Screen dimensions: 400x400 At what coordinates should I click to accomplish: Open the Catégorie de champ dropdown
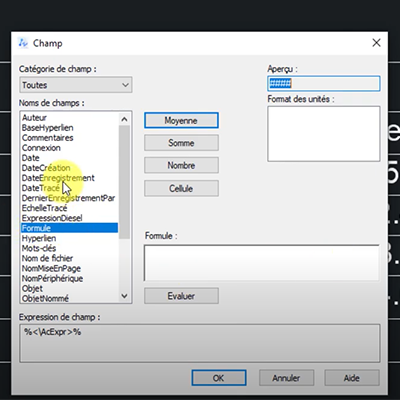(76, 85)
